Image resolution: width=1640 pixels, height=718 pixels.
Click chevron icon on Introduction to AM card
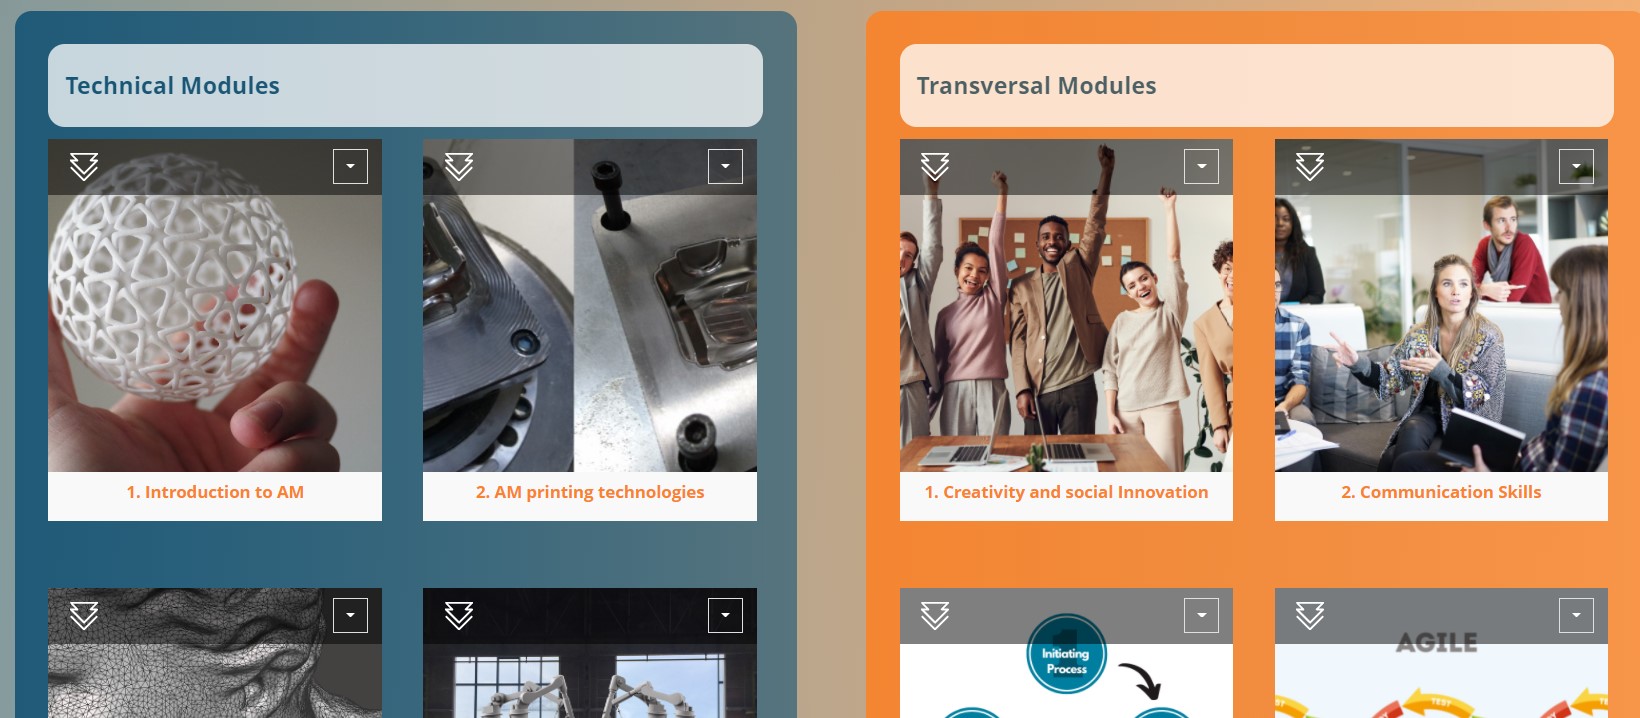pos(84,166)
